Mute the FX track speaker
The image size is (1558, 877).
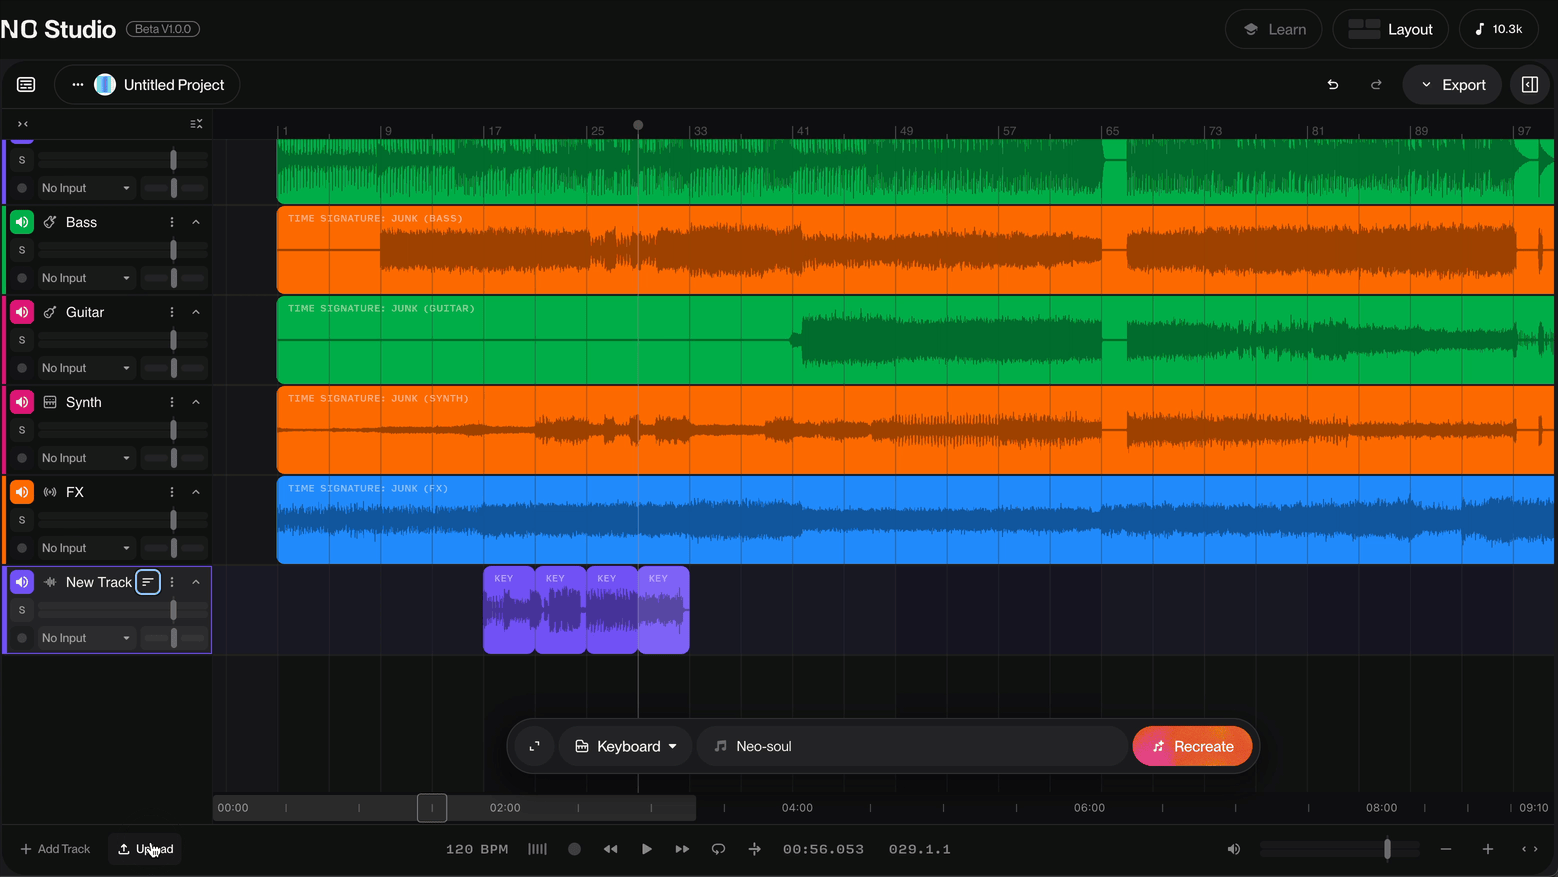(22, 492)
